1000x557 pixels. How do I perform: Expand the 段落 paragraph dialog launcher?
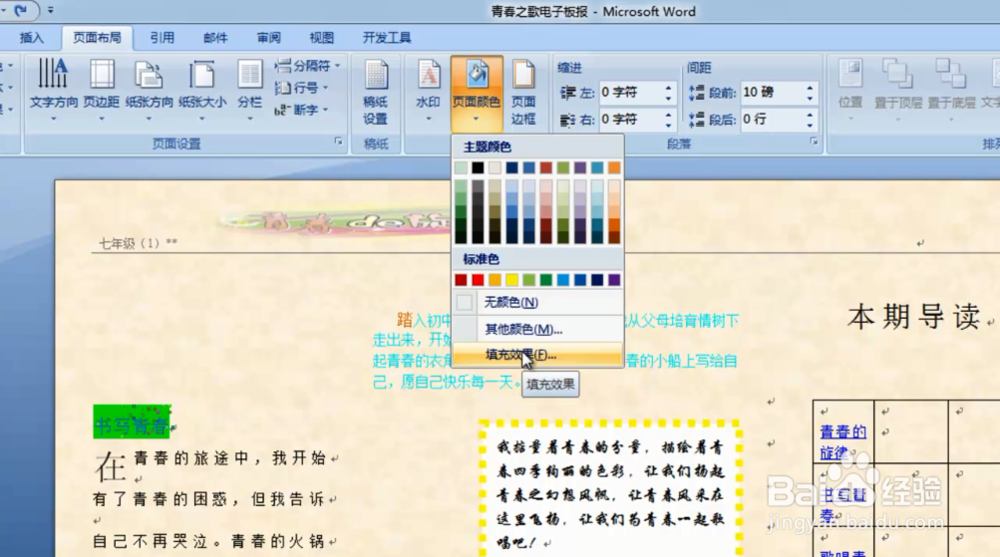point(814,142)
